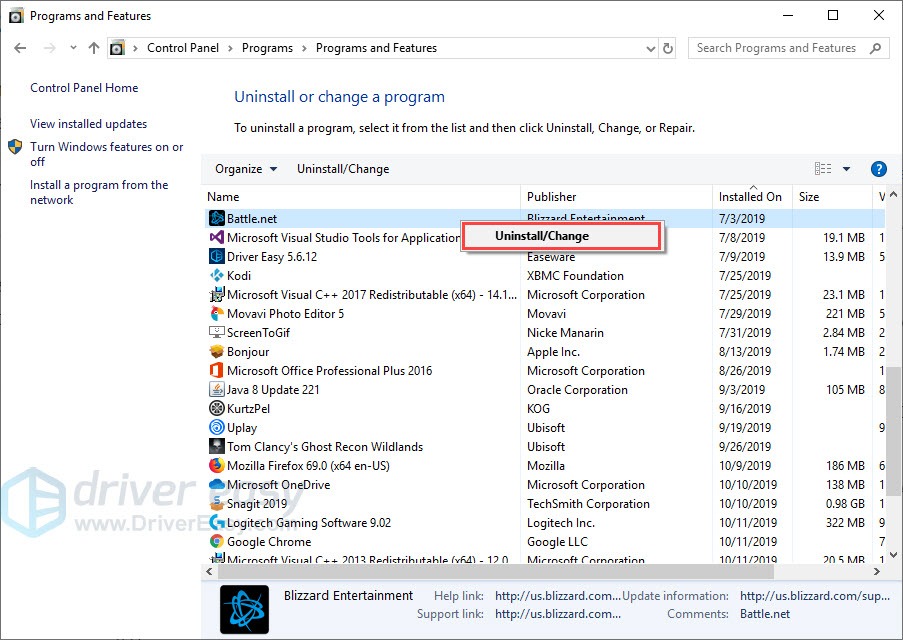
Task: Click Uninstall/Change in the toolbar
Action: pos(343,169)
